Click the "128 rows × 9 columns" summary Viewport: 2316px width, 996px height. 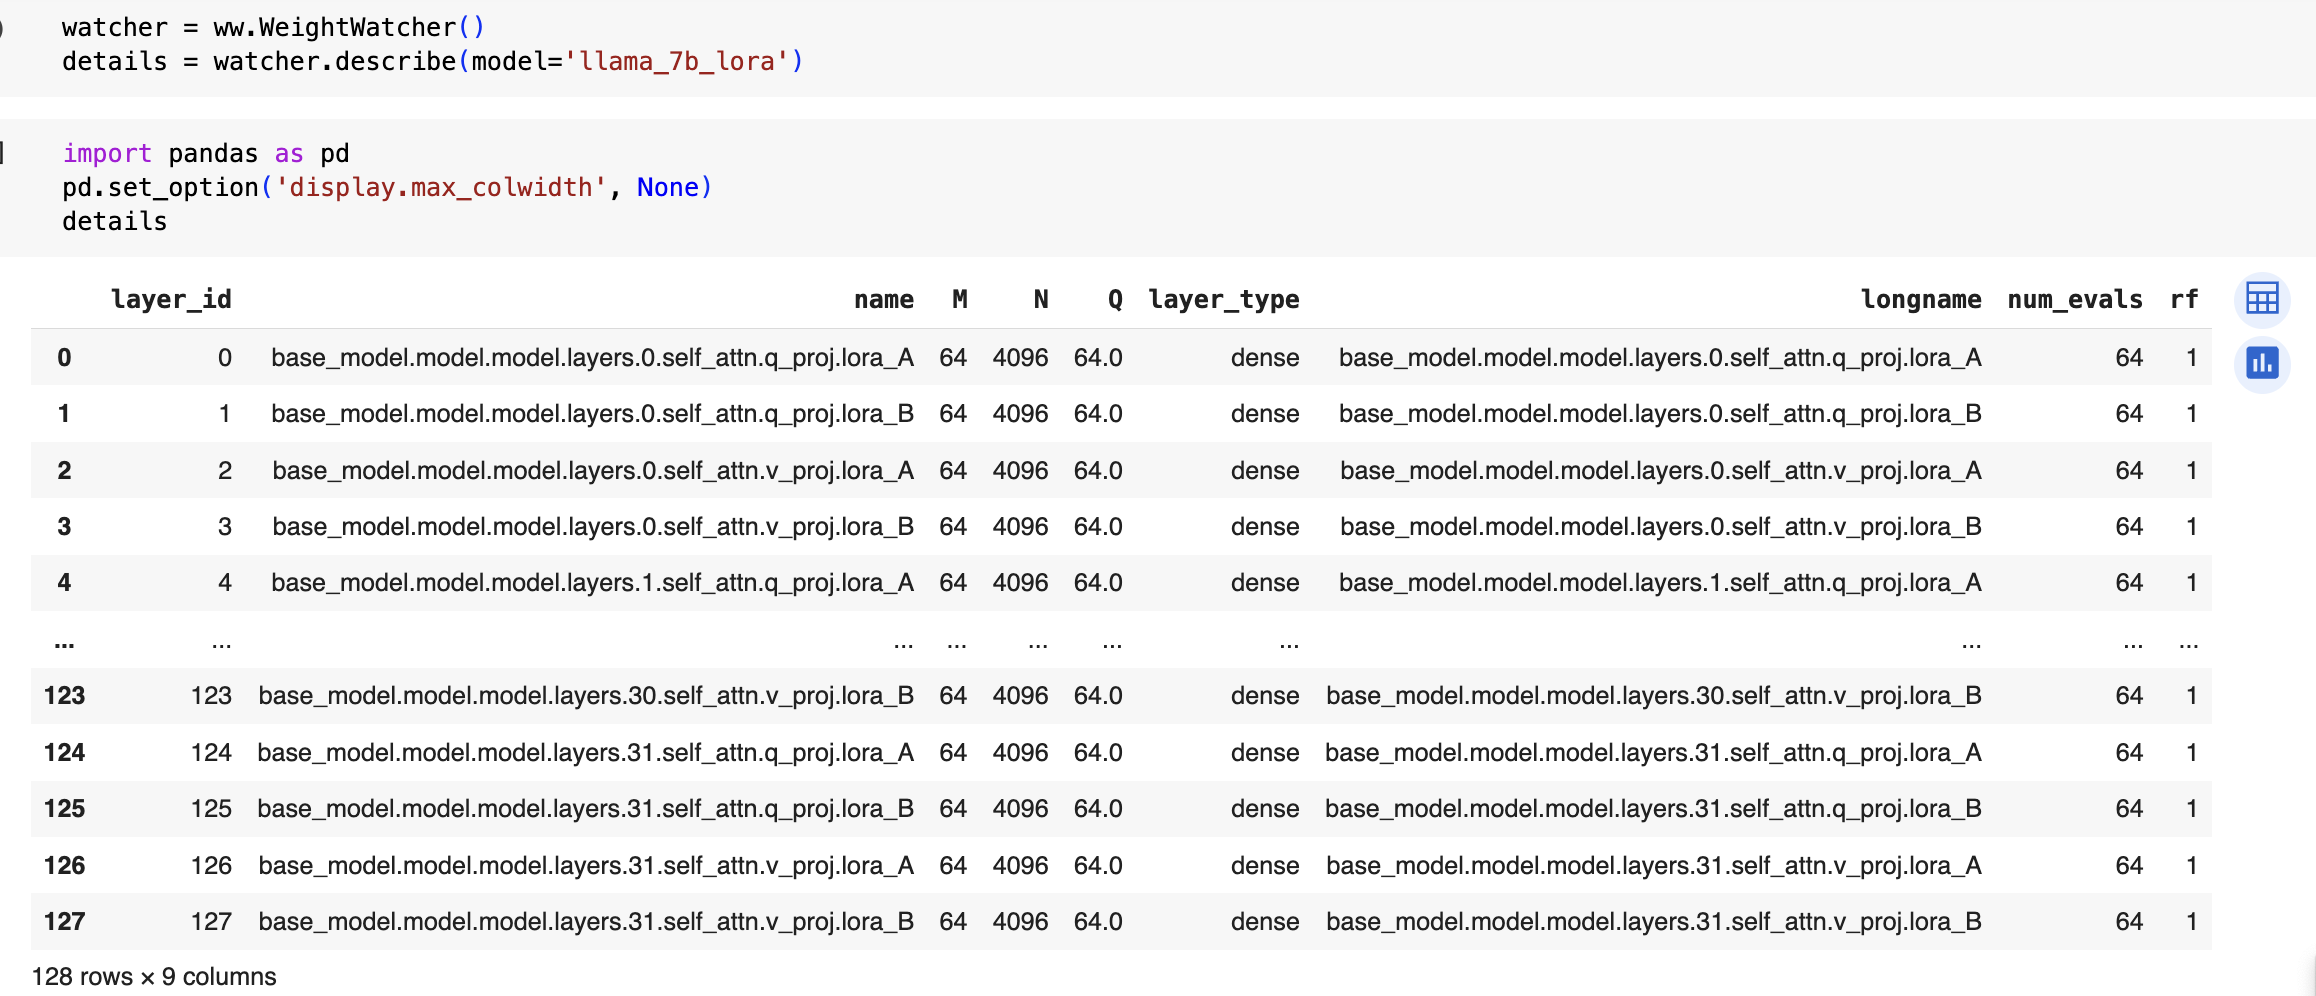coord(154,977)
